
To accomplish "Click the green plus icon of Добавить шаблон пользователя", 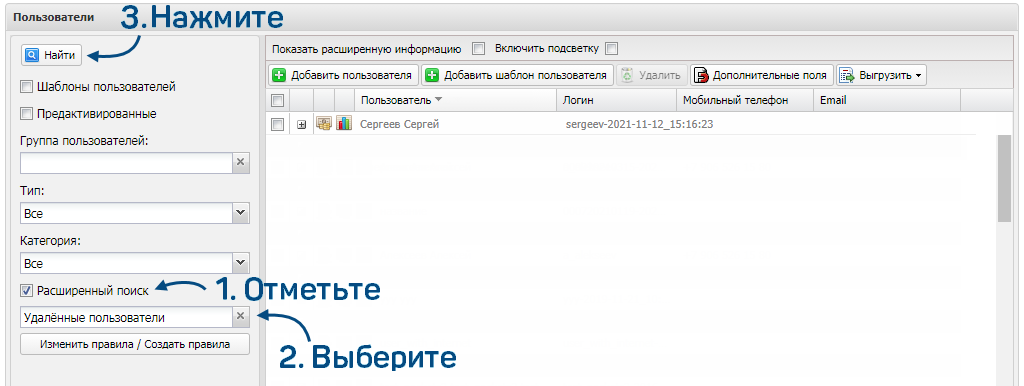I will click(432, 75).
